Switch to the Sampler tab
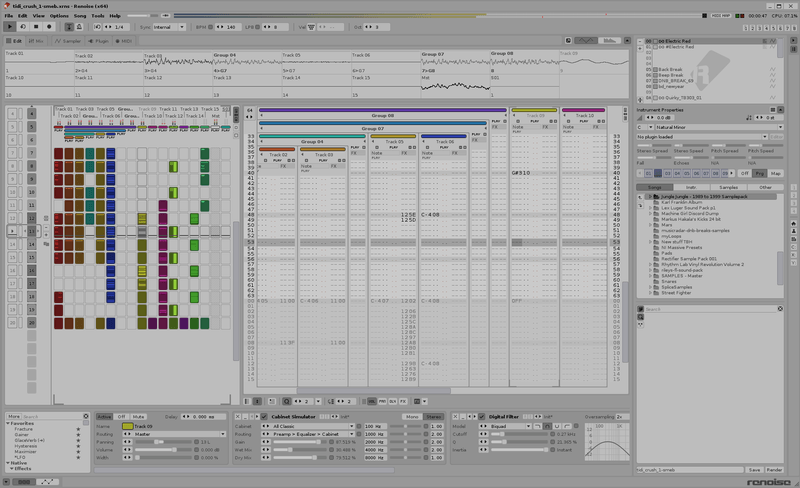 (68, 41)
